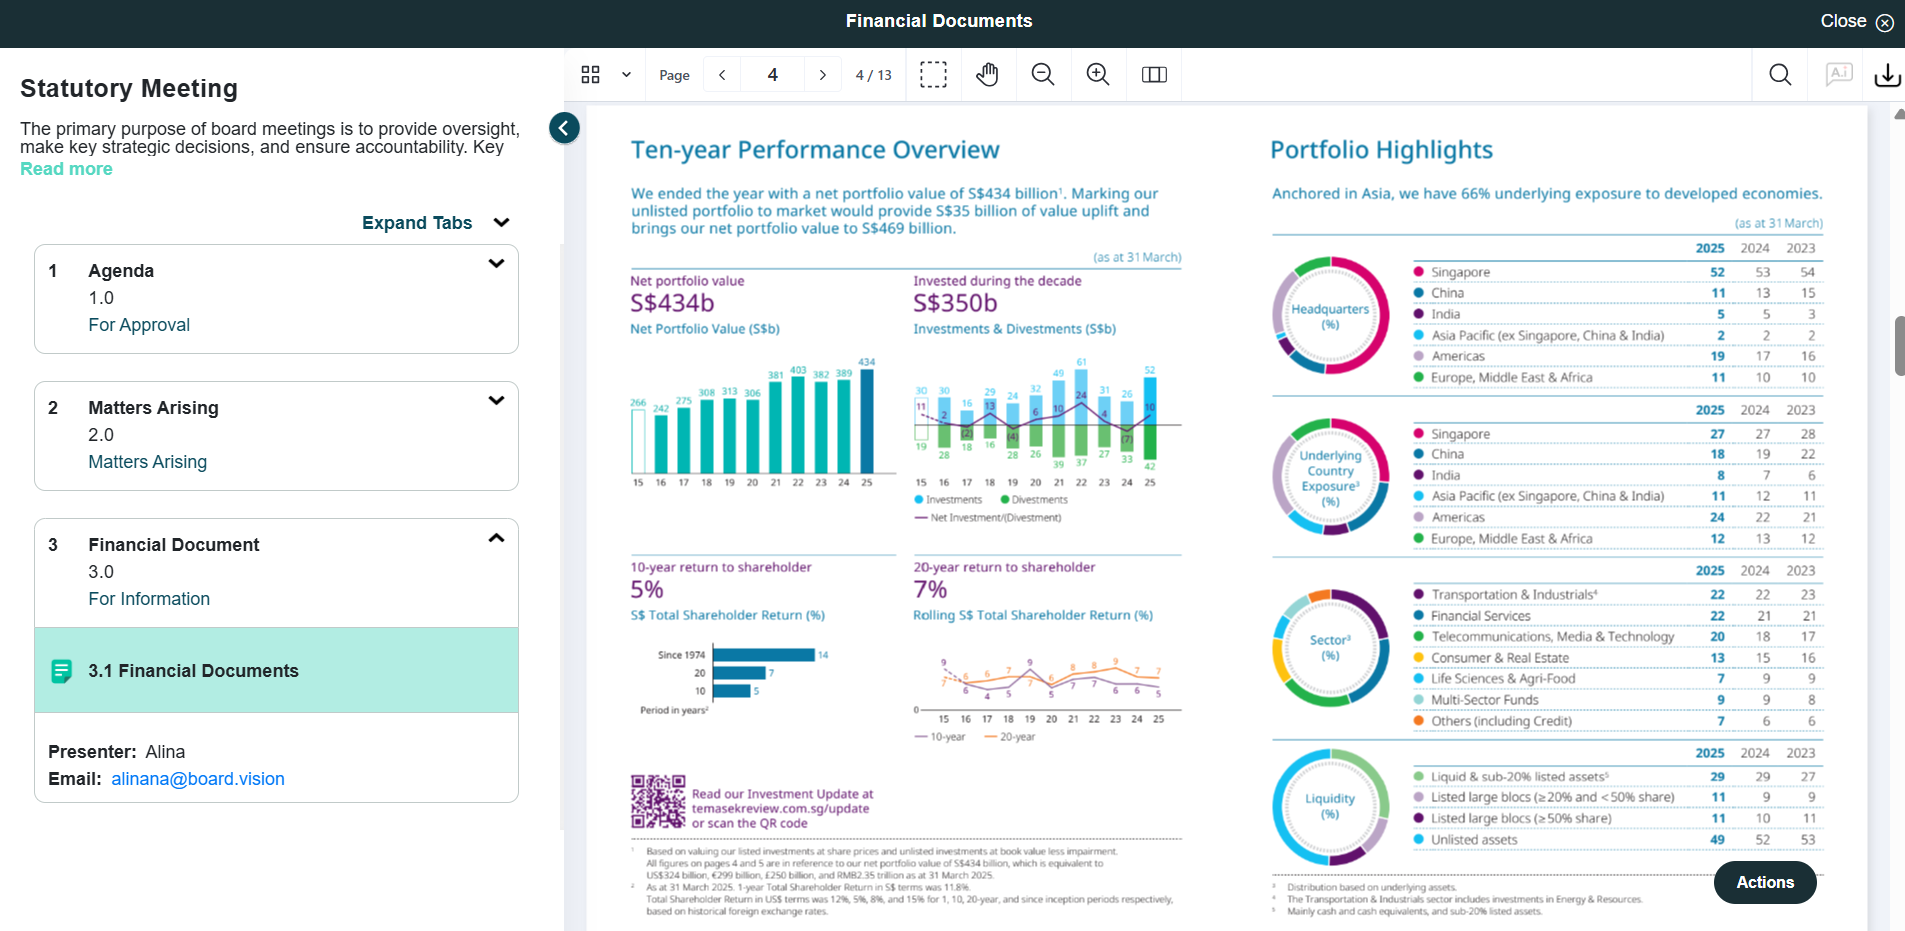Go to next page
Viewport: 1905px width, 931px height.
tap(822, 75)
